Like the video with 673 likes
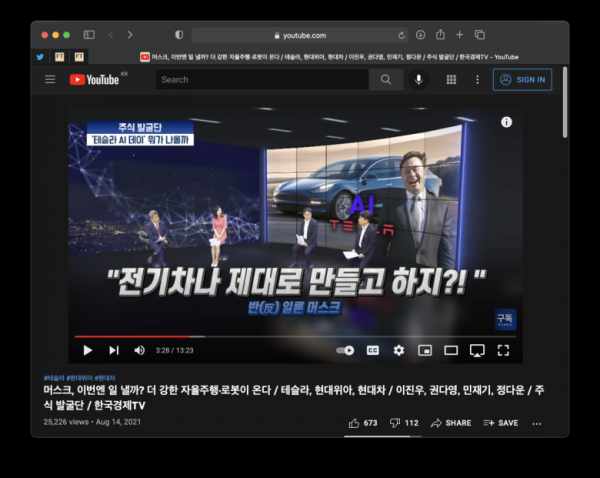 363,423
